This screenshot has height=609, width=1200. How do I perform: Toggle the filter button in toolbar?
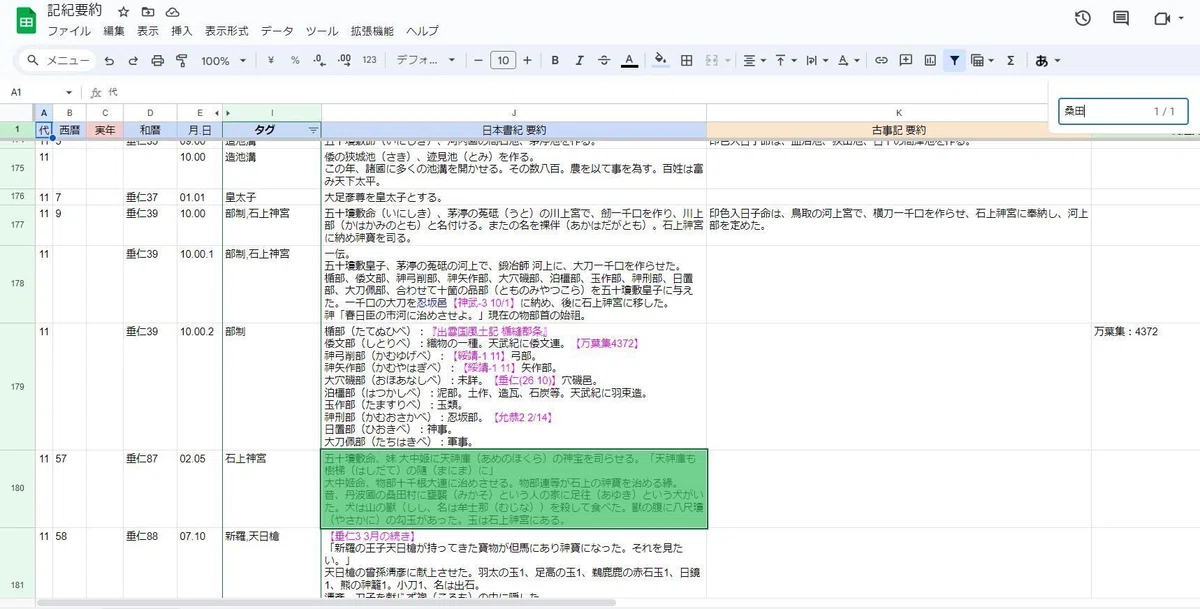tap(955, 61)
